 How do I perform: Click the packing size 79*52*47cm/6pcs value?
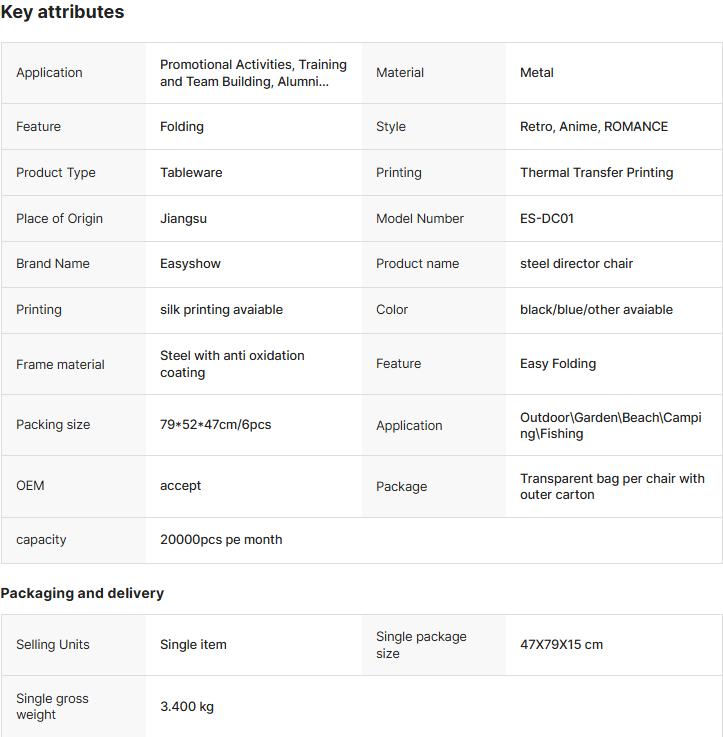point(215,425)
